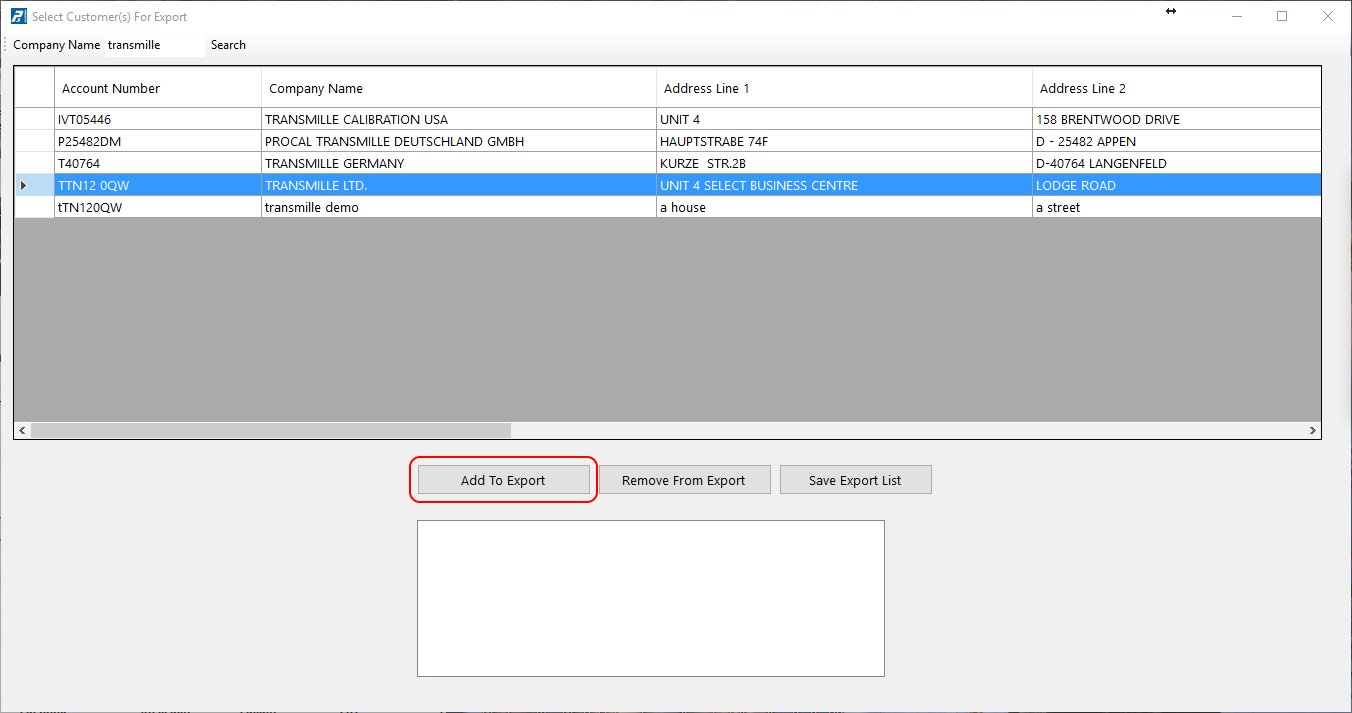Click the Company Name search input field
Viewport: 1352px width, 713px height.
(154, 45)
